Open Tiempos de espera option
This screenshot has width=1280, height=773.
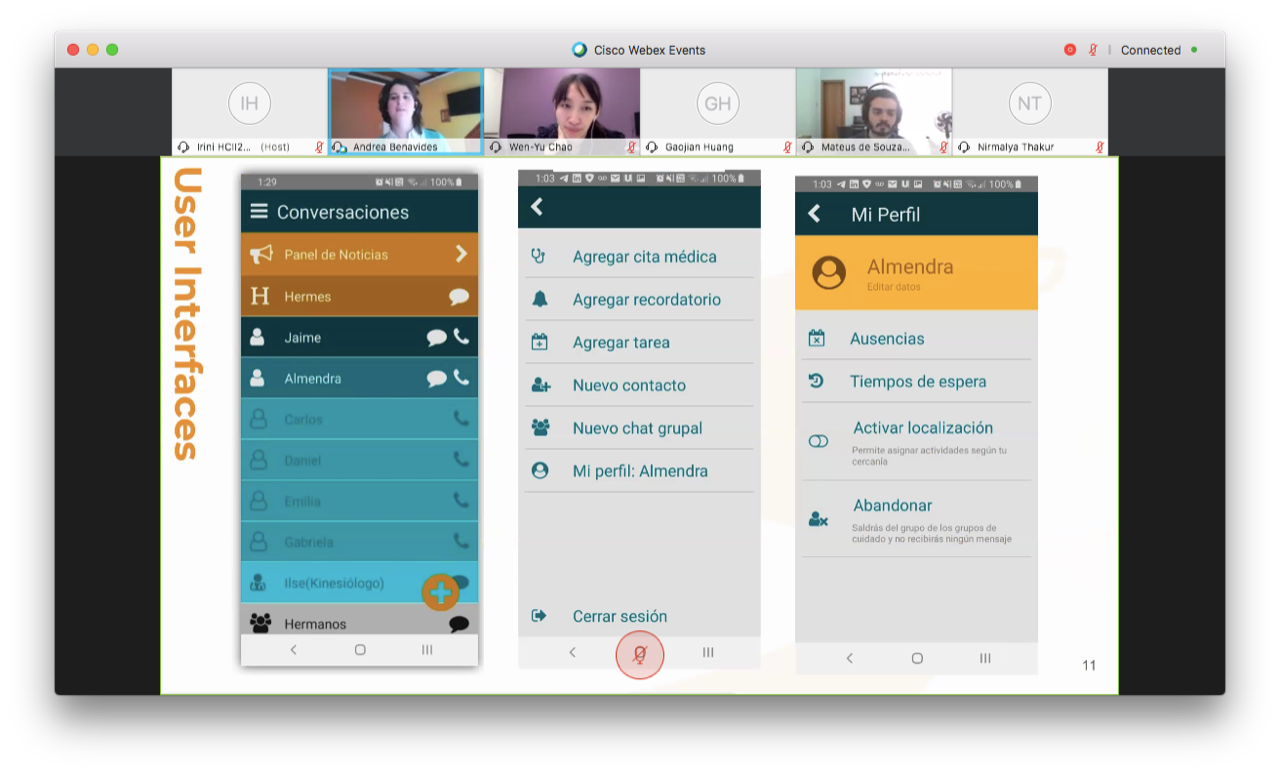click(x=917, y=381)
